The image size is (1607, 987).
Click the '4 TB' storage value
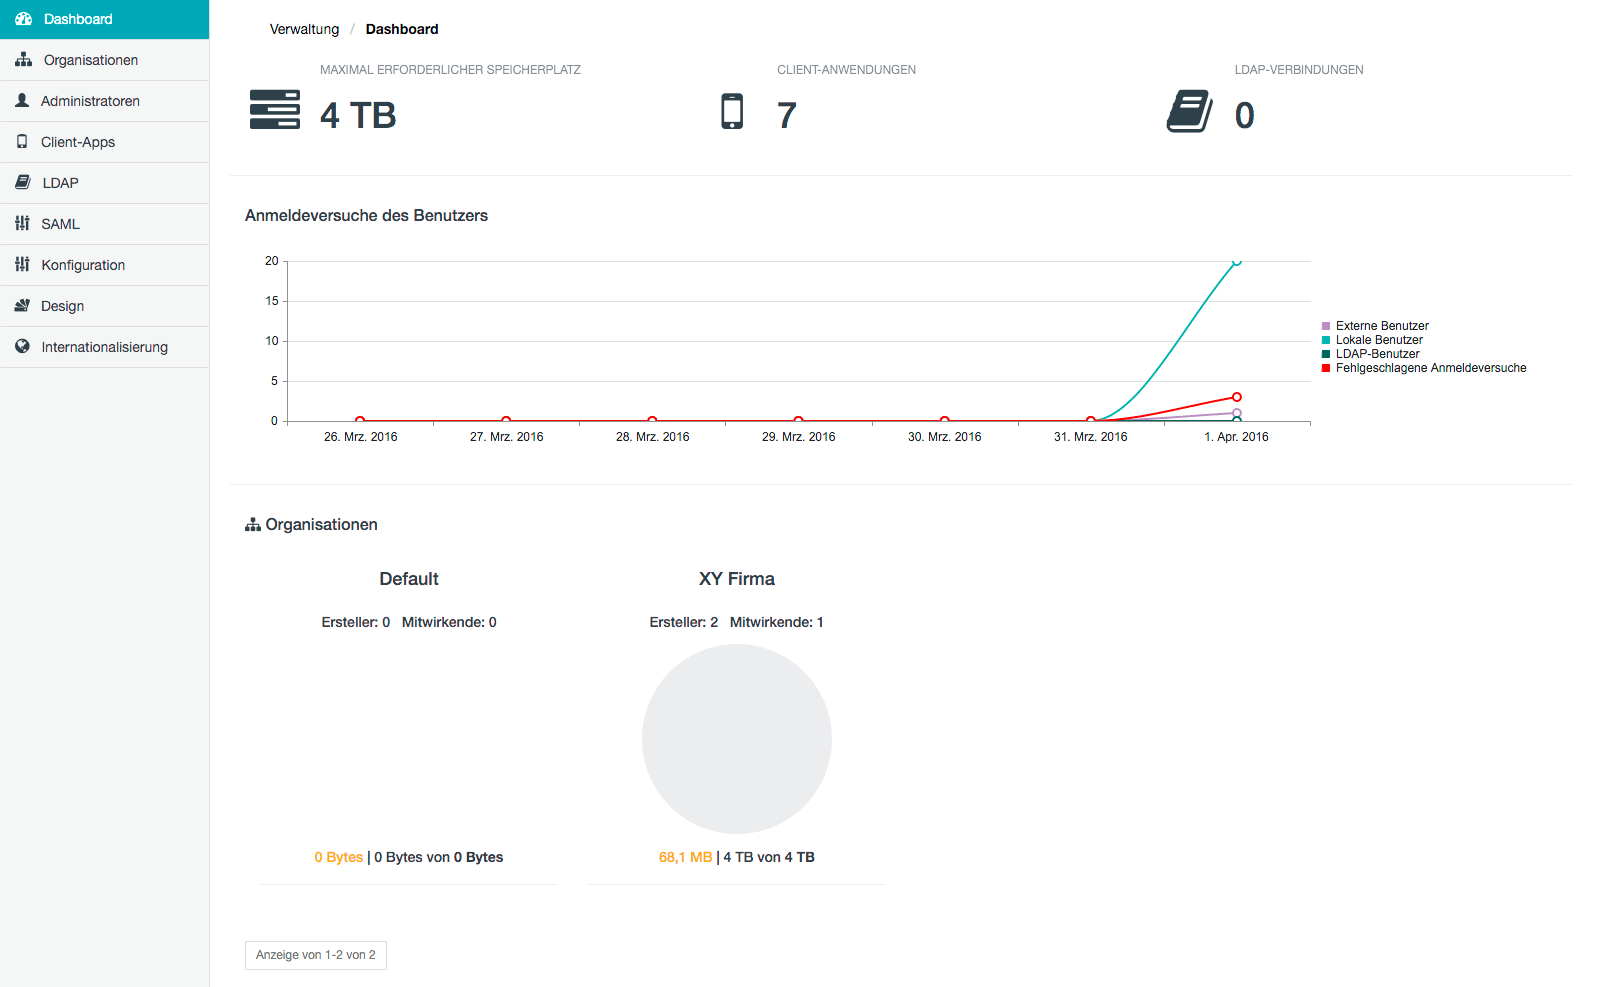pyautogui.click(x=358, y=115)
